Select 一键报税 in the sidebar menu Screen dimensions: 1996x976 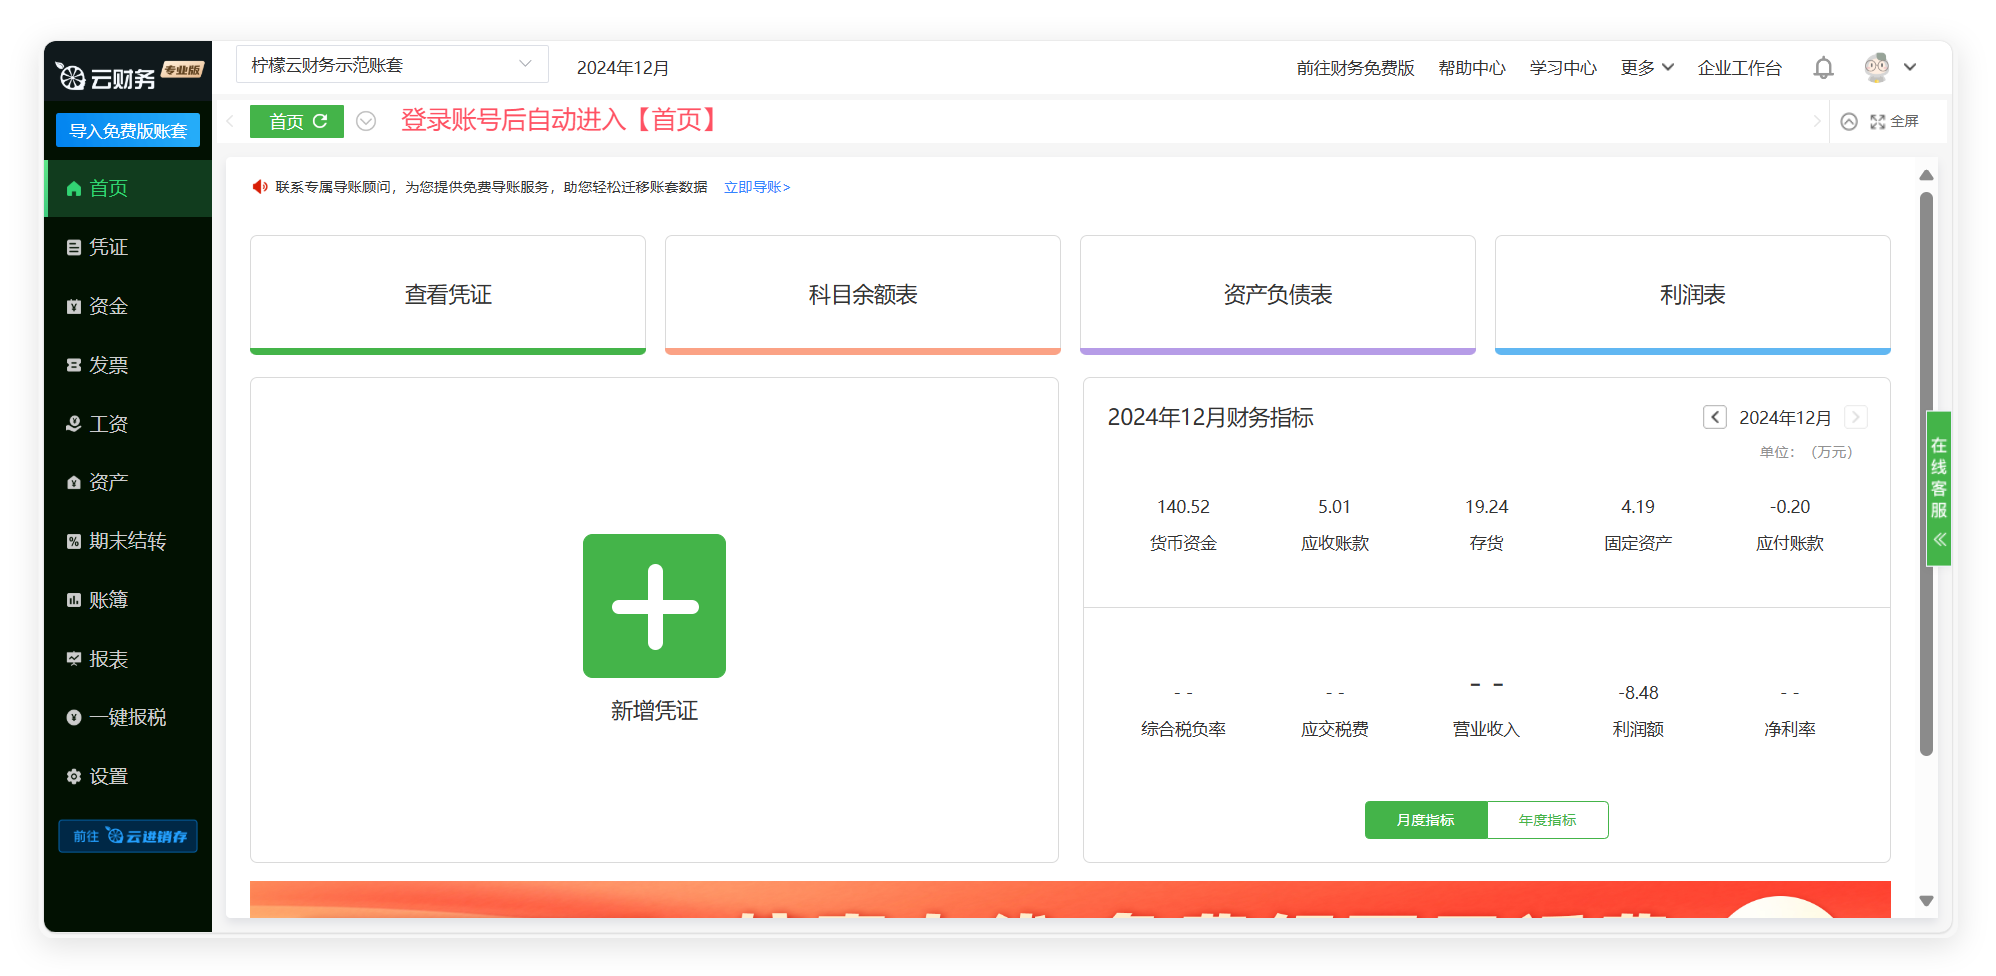tap(127, 718)
